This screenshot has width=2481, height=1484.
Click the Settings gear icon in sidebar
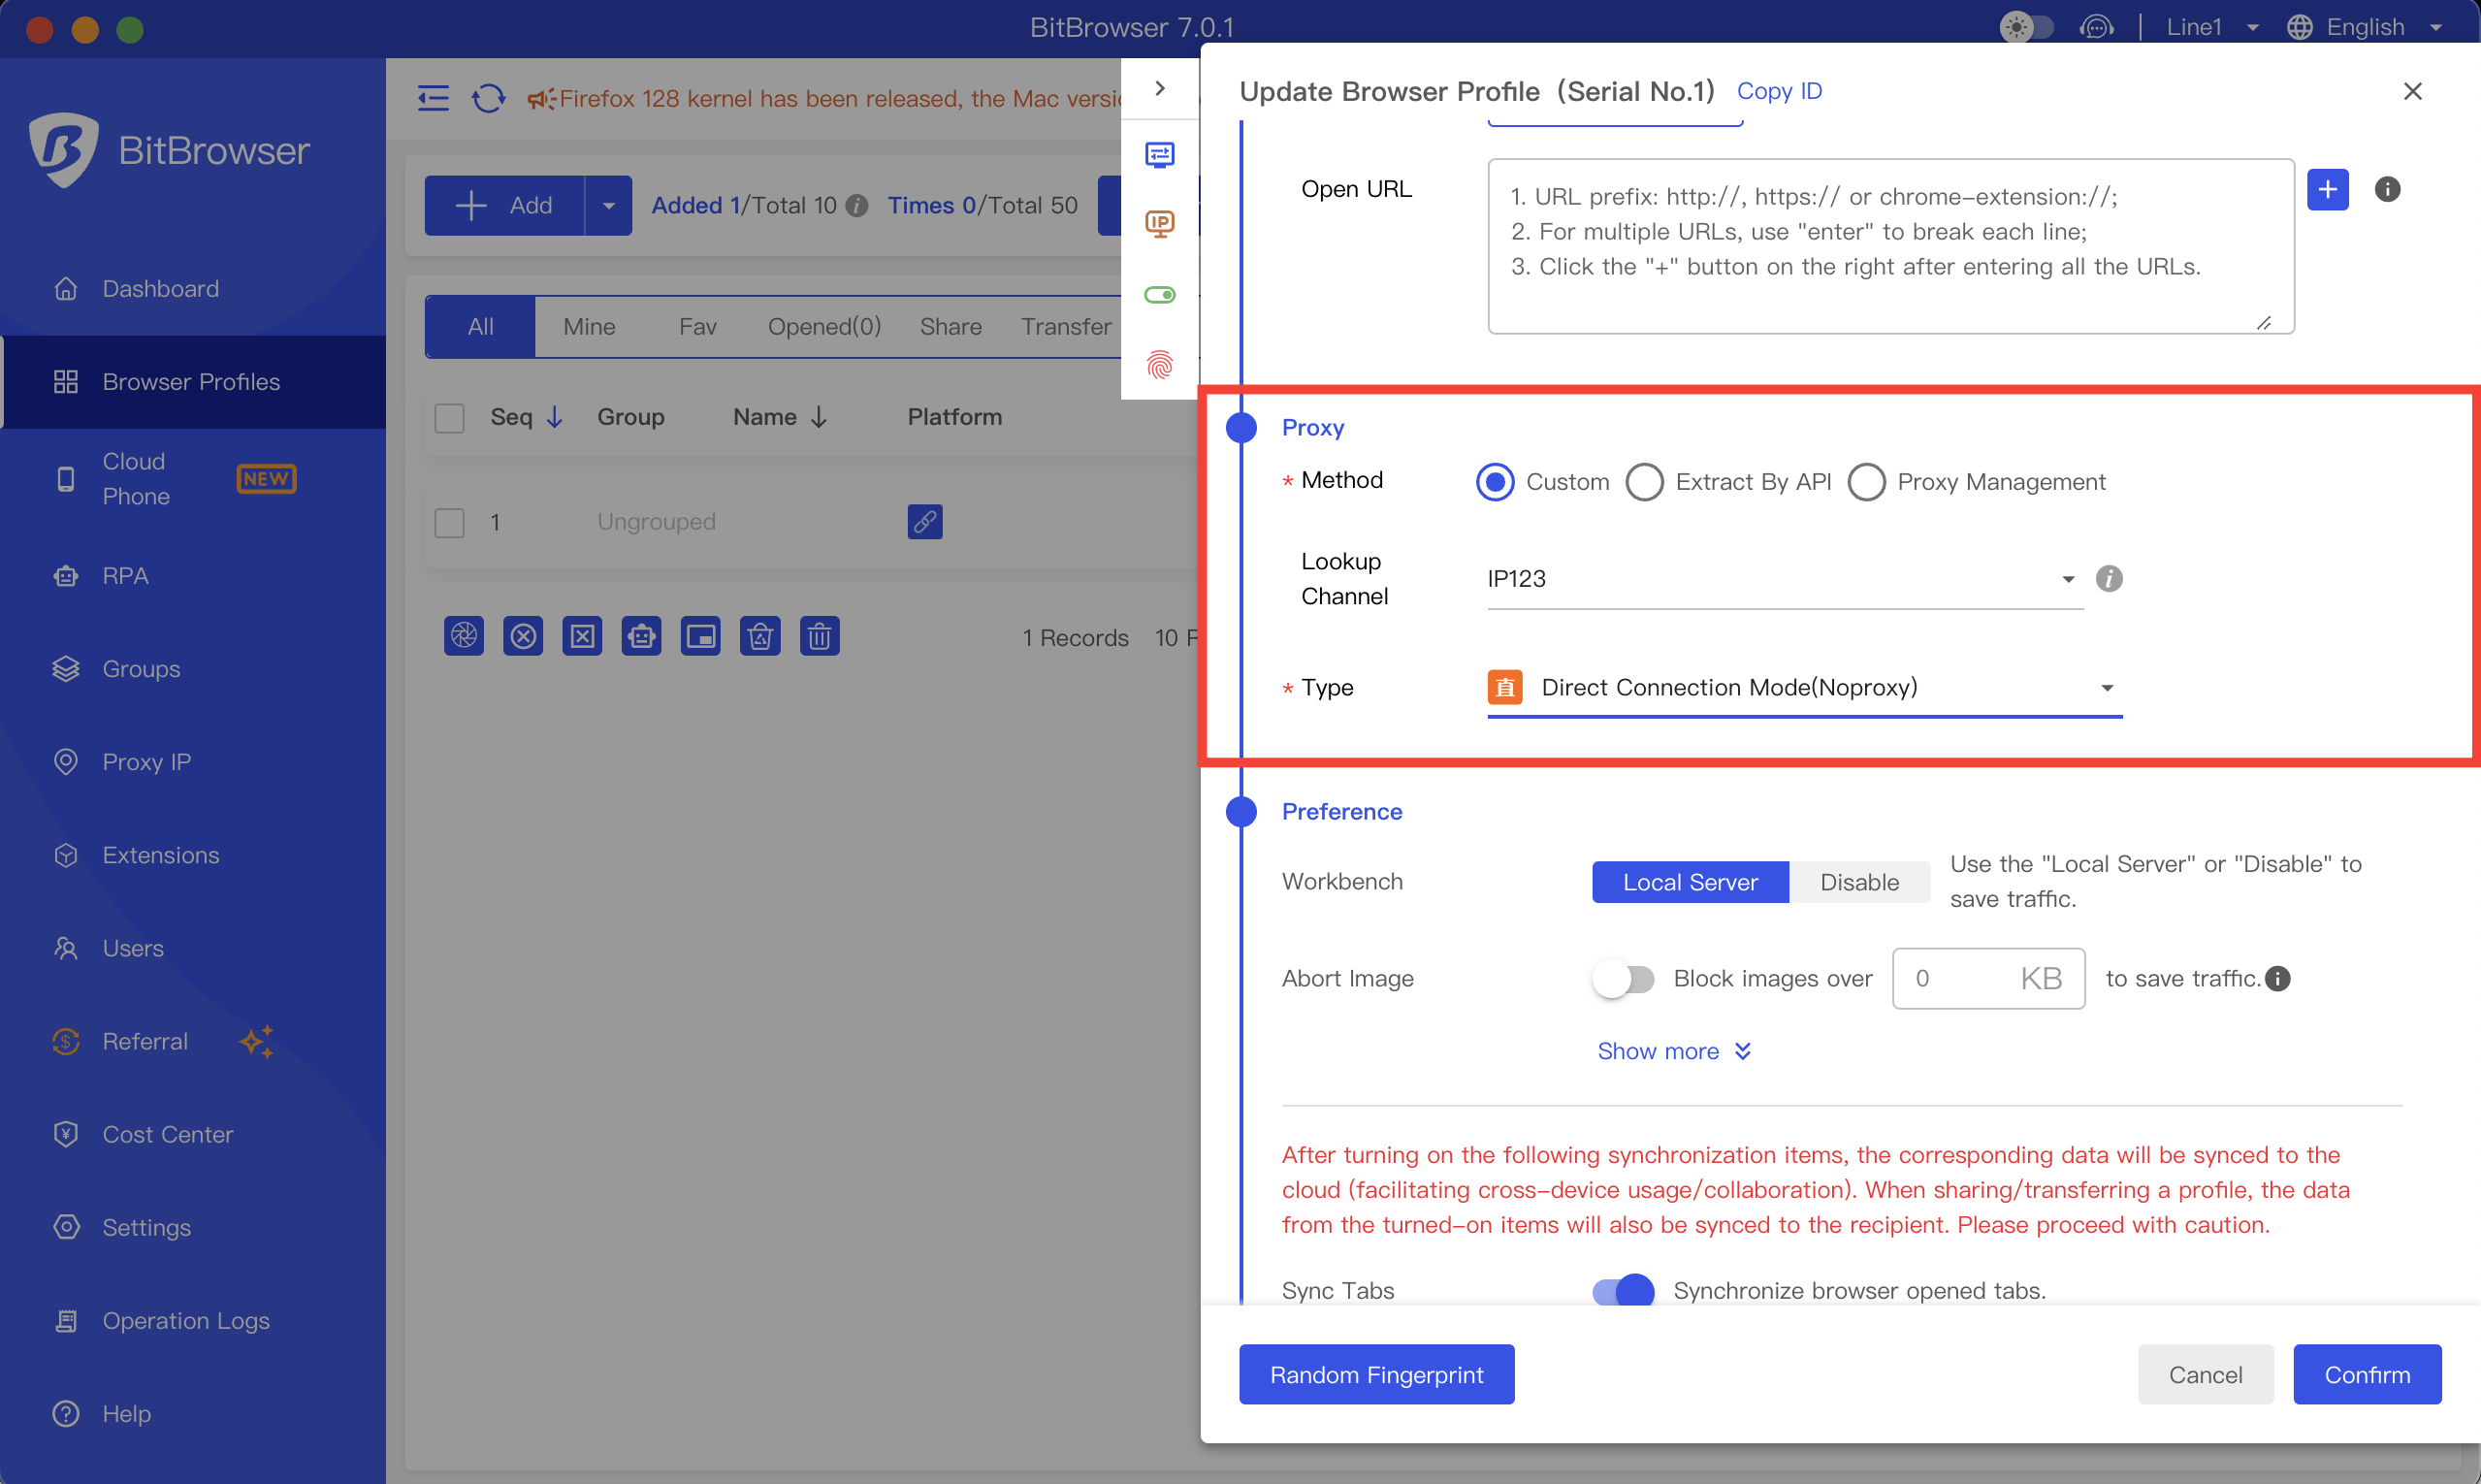pos(66,1227)
